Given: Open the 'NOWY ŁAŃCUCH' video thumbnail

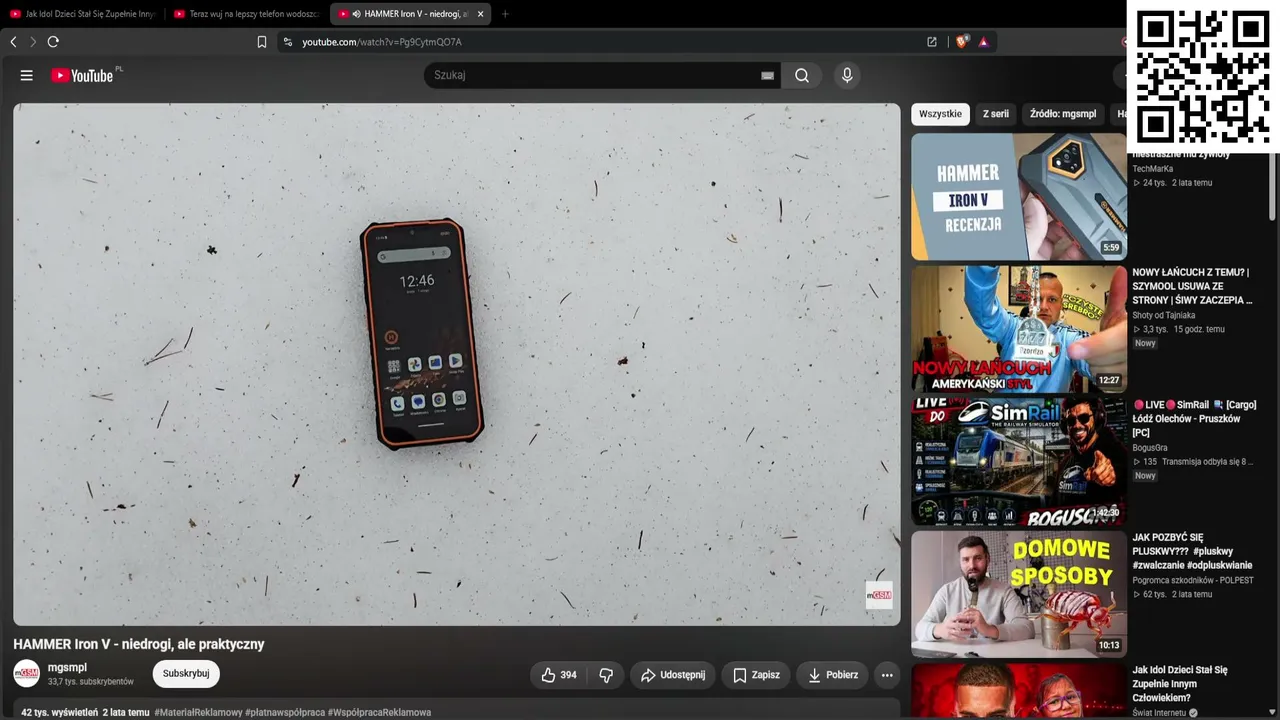Looking at the screenshot, I should 1019,329.
